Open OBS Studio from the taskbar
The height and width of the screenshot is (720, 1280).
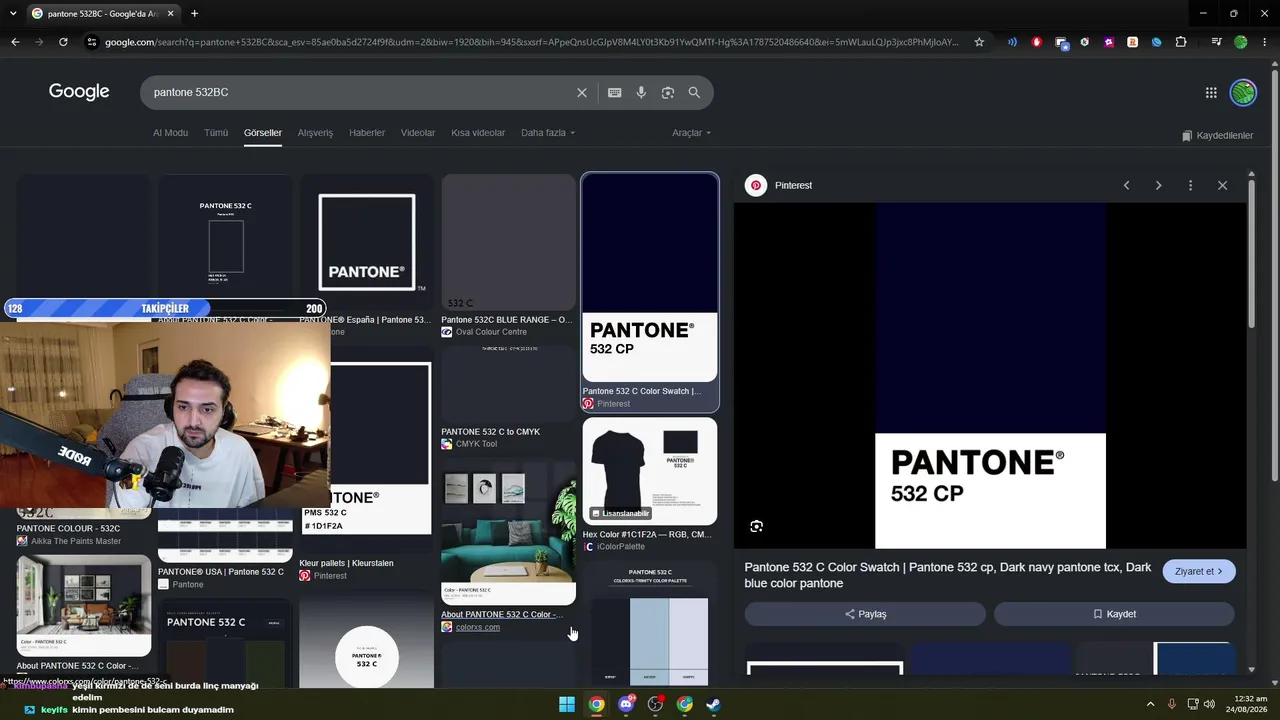tap(655, 704)
